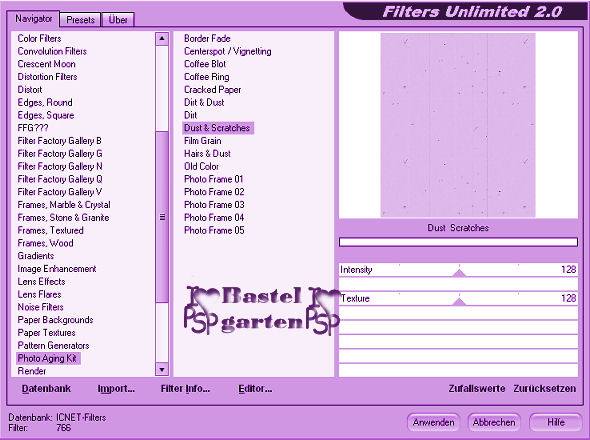
Task: Select Paper Textures category
Action: (46, 333)
